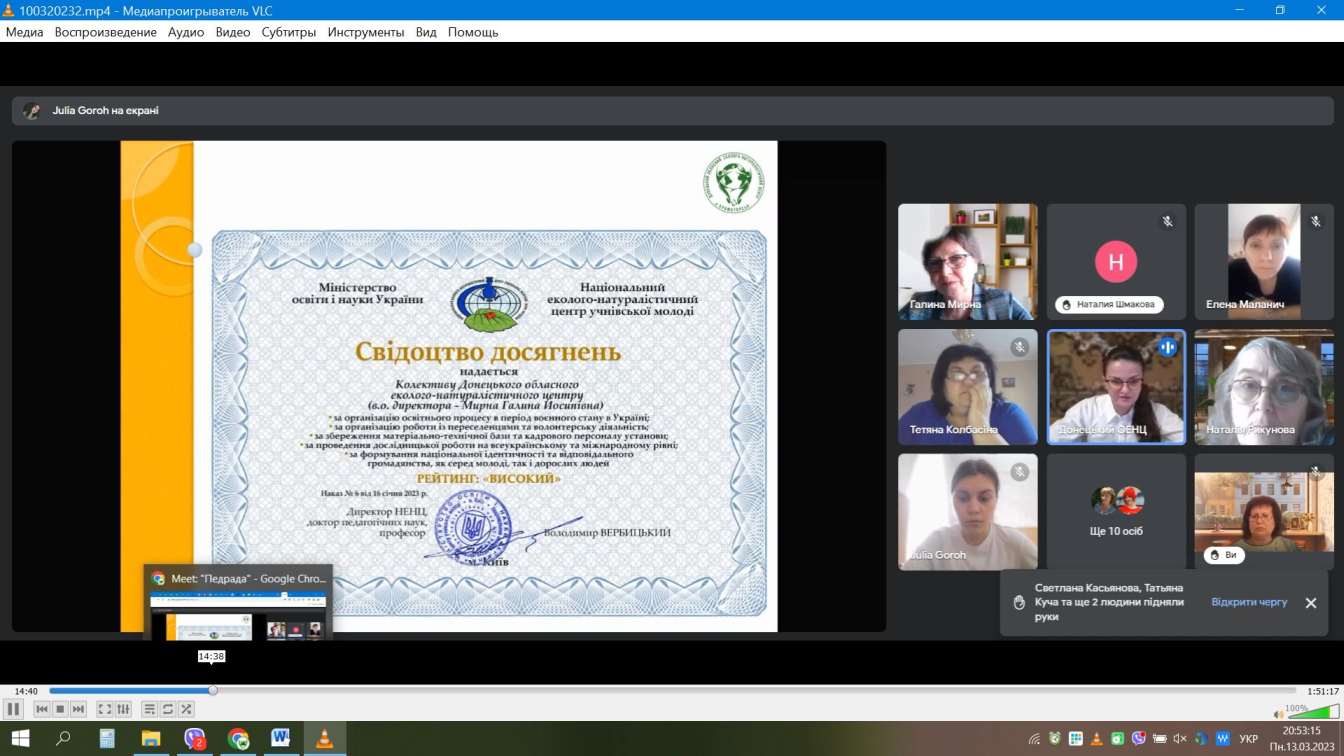Show the playlist panel
Screen dimensions: 1344x756
(x=149, y=709)
